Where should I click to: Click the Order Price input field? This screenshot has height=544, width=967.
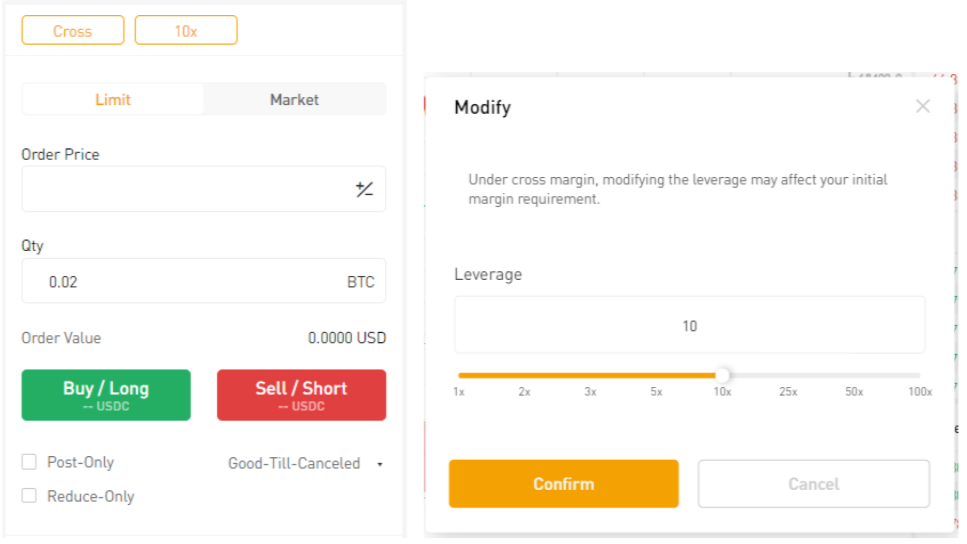[185, 189]
